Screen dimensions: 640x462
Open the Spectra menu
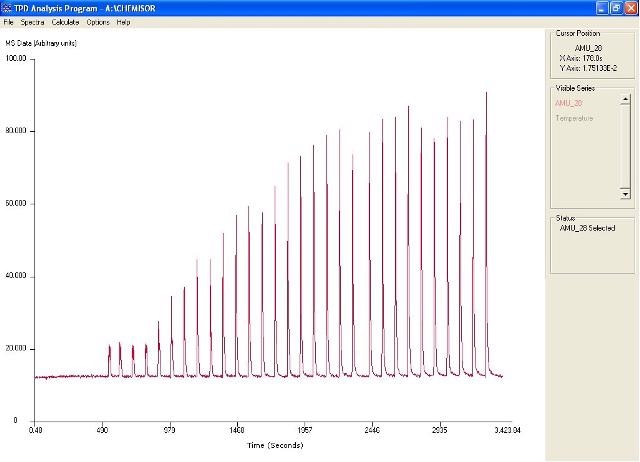(x=32, y=22)
